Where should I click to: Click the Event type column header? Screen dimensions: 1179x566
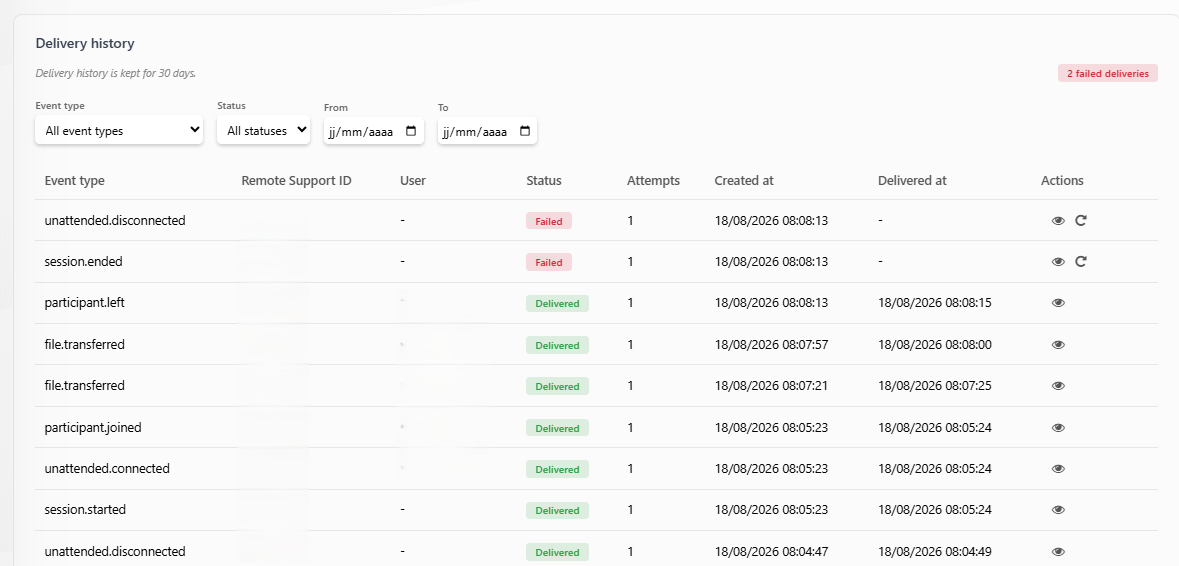point(74,180)
